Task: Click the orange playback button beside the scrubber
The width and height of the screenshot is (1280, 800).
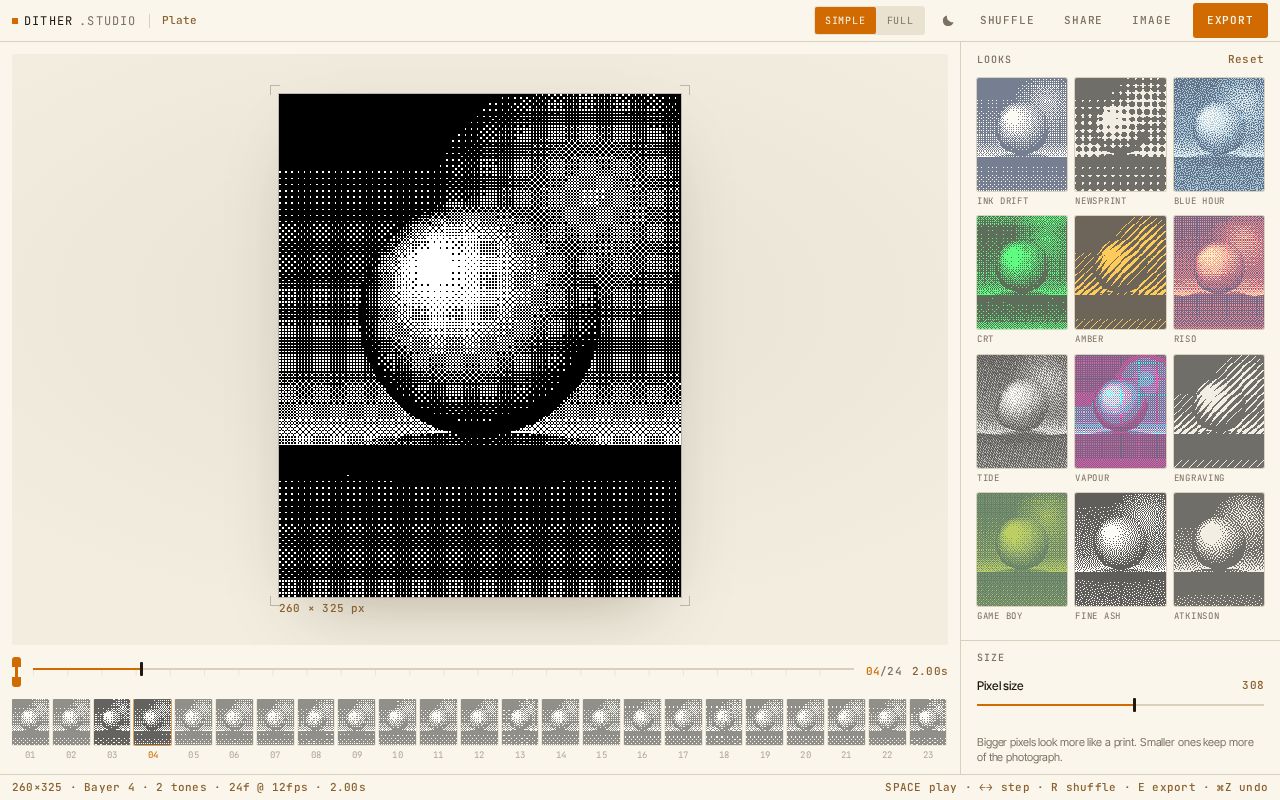Action: pyautogui.click(x=16, y=672)
